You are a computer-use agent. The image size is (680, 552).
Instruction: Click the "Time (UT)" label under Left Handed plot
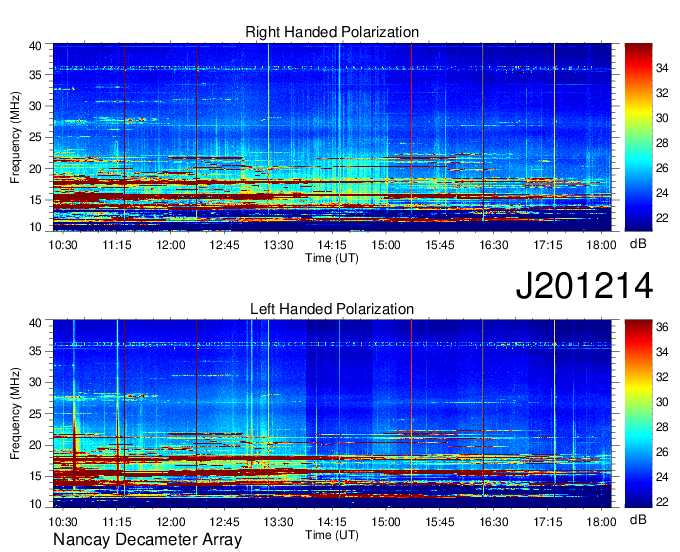(x=332, y=535)
